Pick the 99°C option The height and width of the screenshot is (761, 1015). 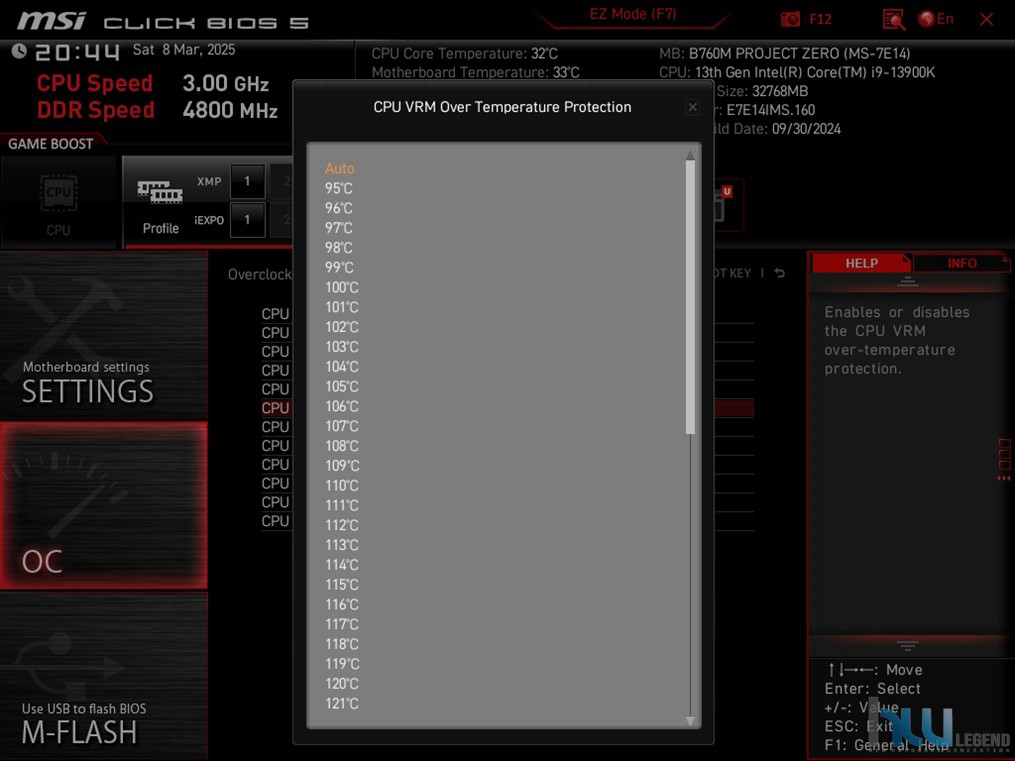coord(339,267)
